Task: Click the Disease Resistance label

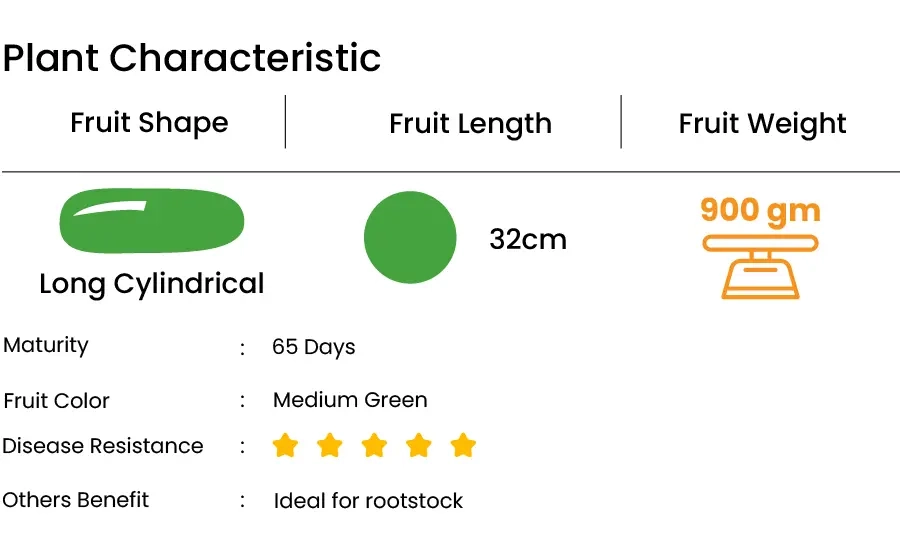Action: pos(103,446)
